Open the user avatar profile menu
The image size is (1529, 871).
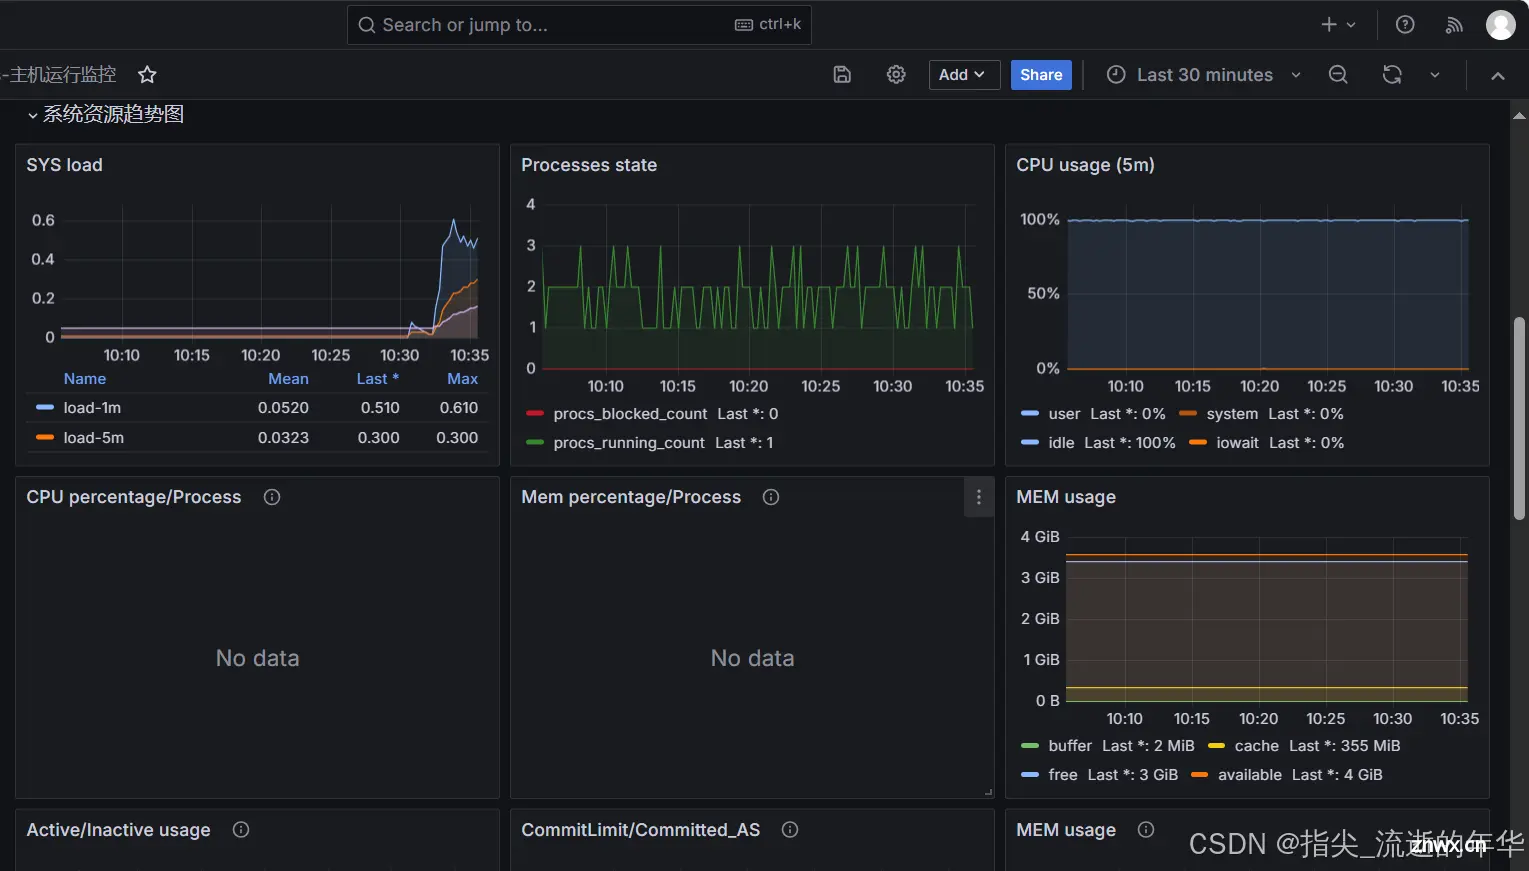[1500, 25]
